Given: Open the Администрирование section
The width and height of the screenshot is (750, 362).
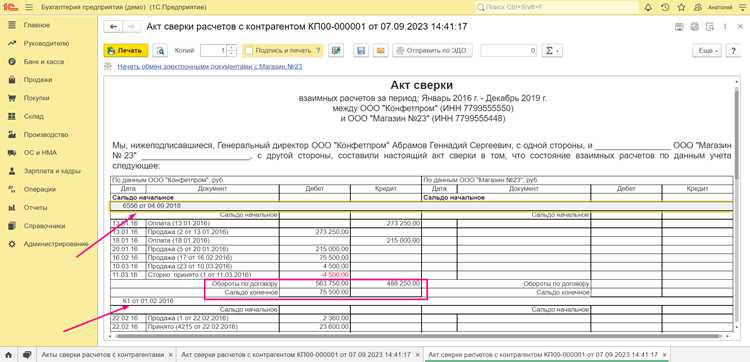Looking at the screenshot, I should 56,244.
